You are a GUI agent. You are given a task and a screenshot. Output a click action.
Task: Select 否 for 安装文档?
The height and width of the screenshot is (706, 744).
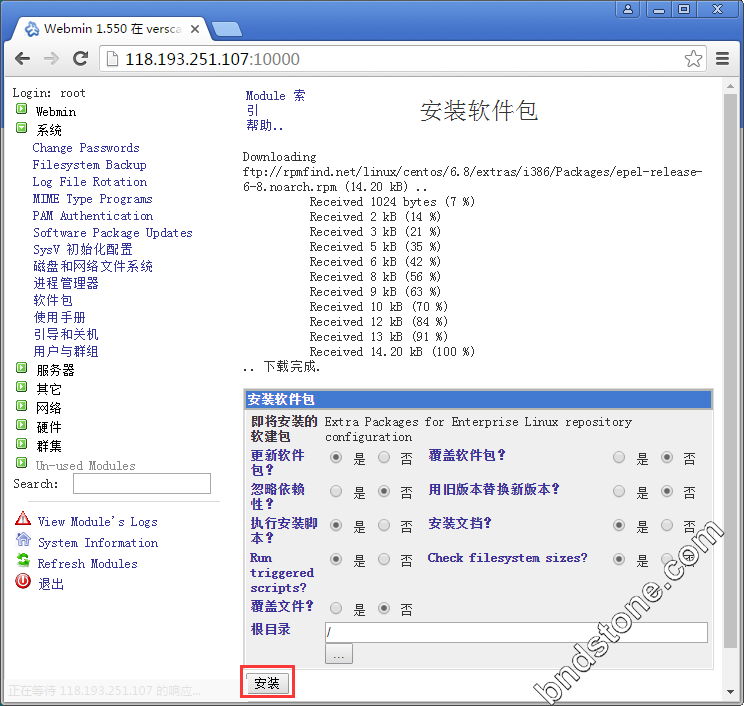point(667,525)
